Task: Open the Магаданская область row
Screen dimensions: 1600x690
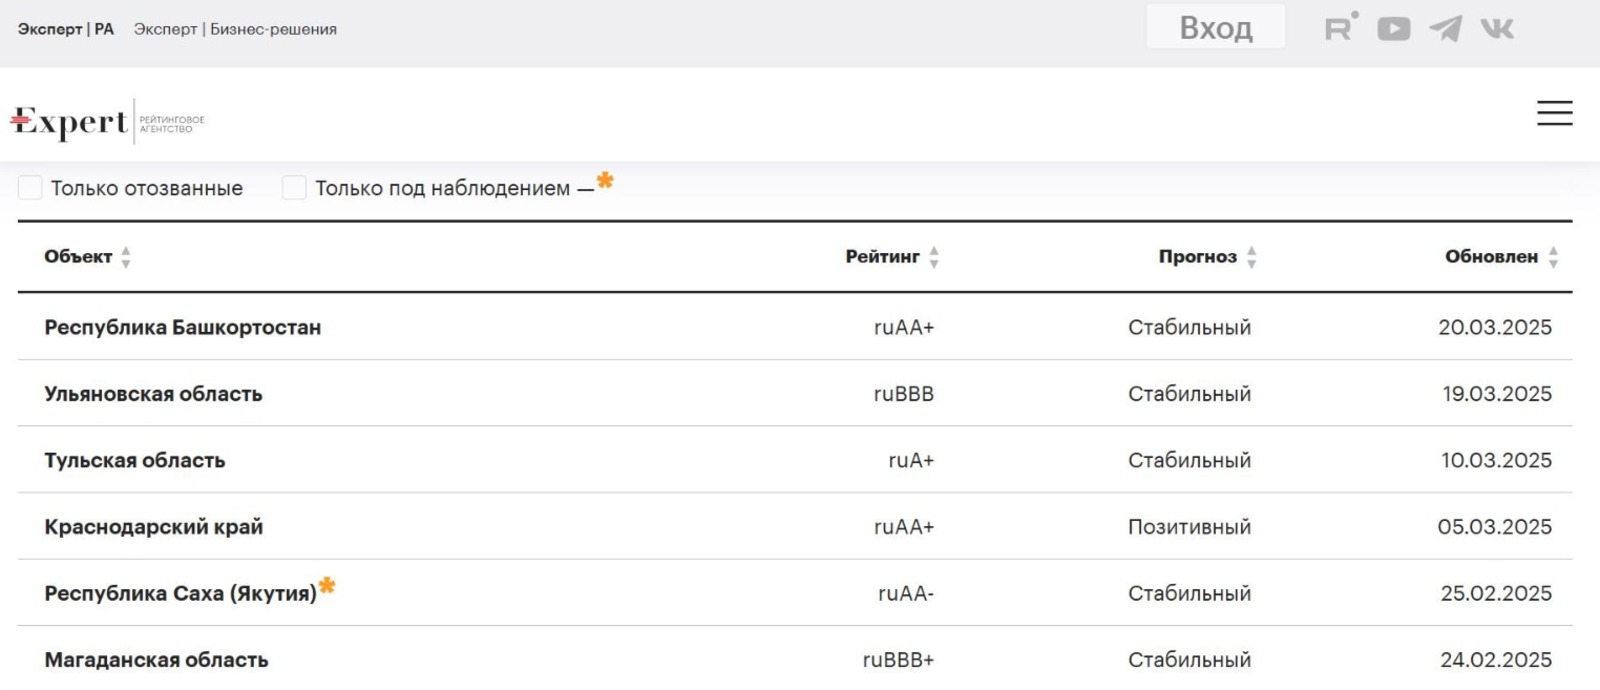Action: coord(157,660)
